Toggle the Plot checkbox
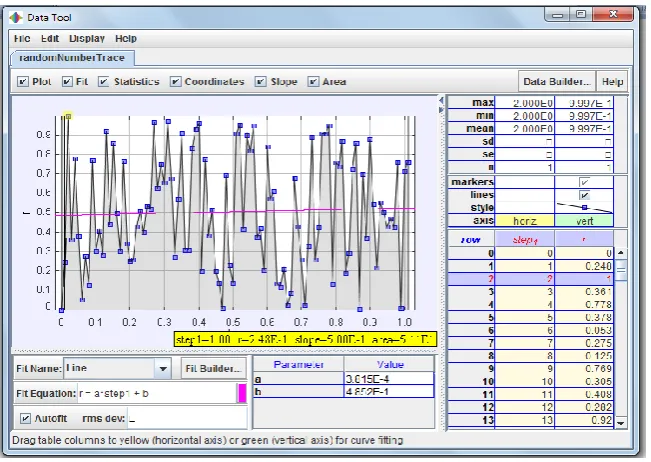The width and height of the screenshot is (651, 462). (x=23, y=82)
